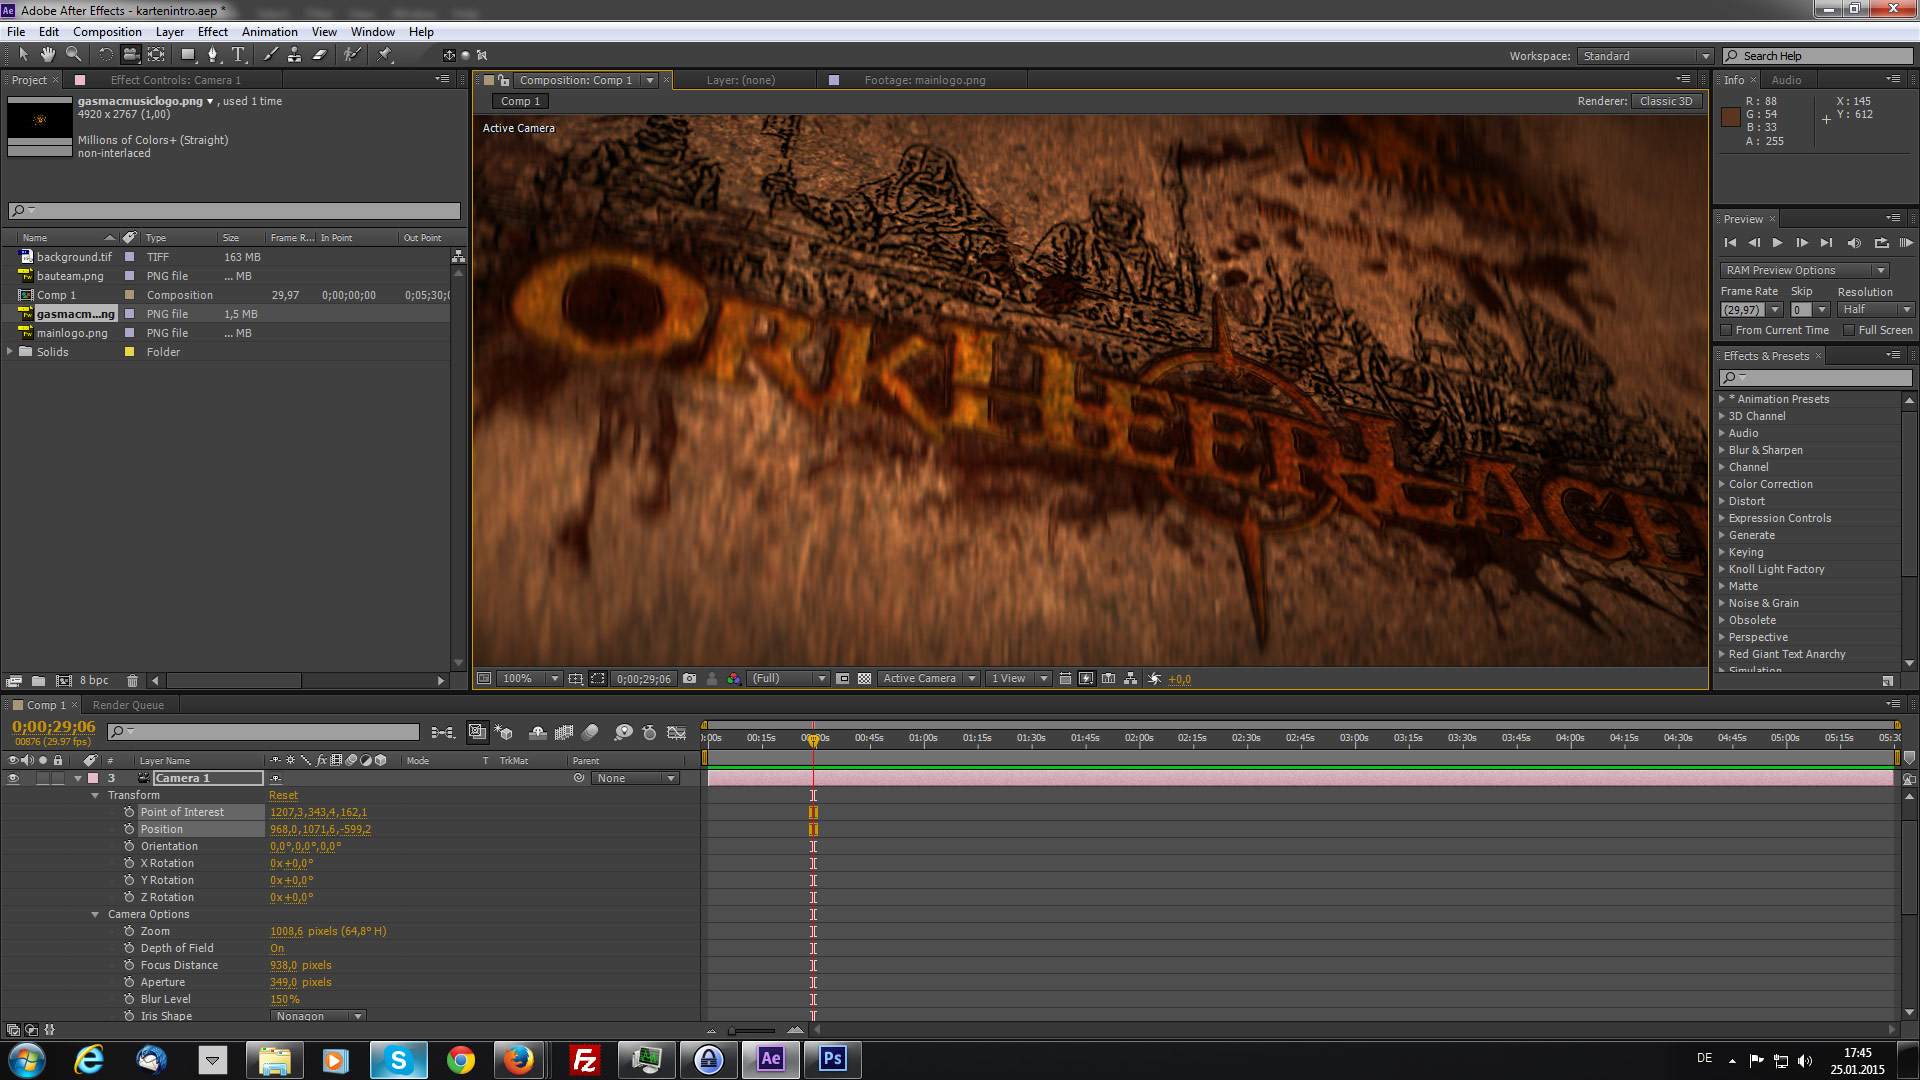
Task: Select the Clone Stamp tool
Action: click(294, 55)
